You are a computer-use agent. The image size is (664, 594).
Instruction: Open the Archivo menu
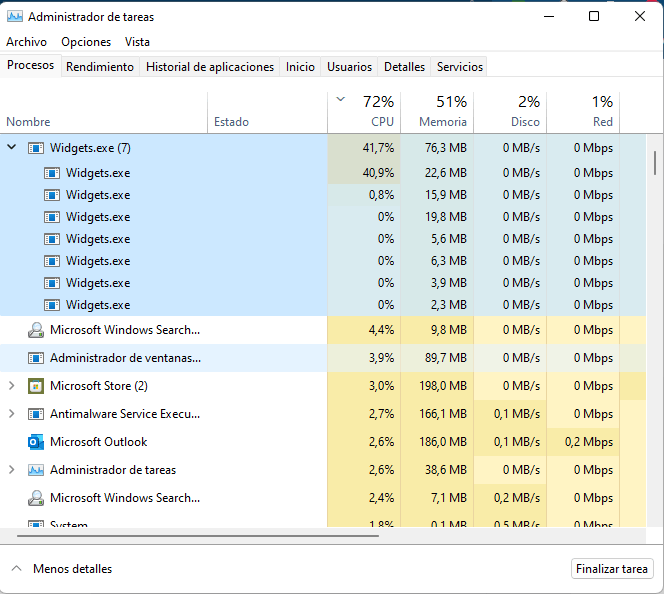tap(26, 42)
